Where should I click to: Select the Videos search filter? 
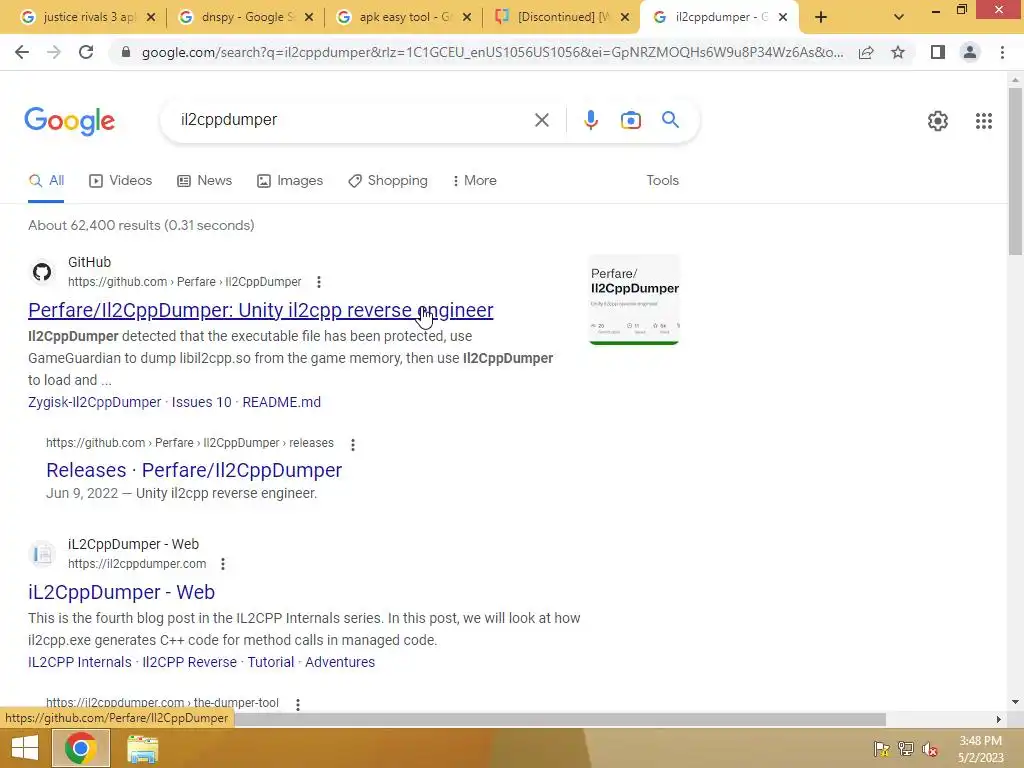pos(121,180)
